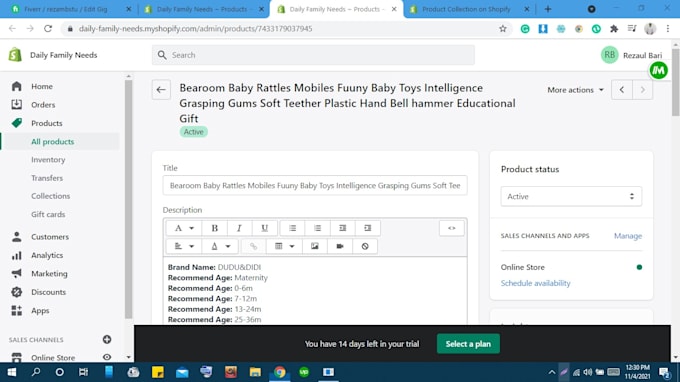This screenshot has height=382, width=680.
Task: Insert a numbered list
Action: [x=317, y=228]
